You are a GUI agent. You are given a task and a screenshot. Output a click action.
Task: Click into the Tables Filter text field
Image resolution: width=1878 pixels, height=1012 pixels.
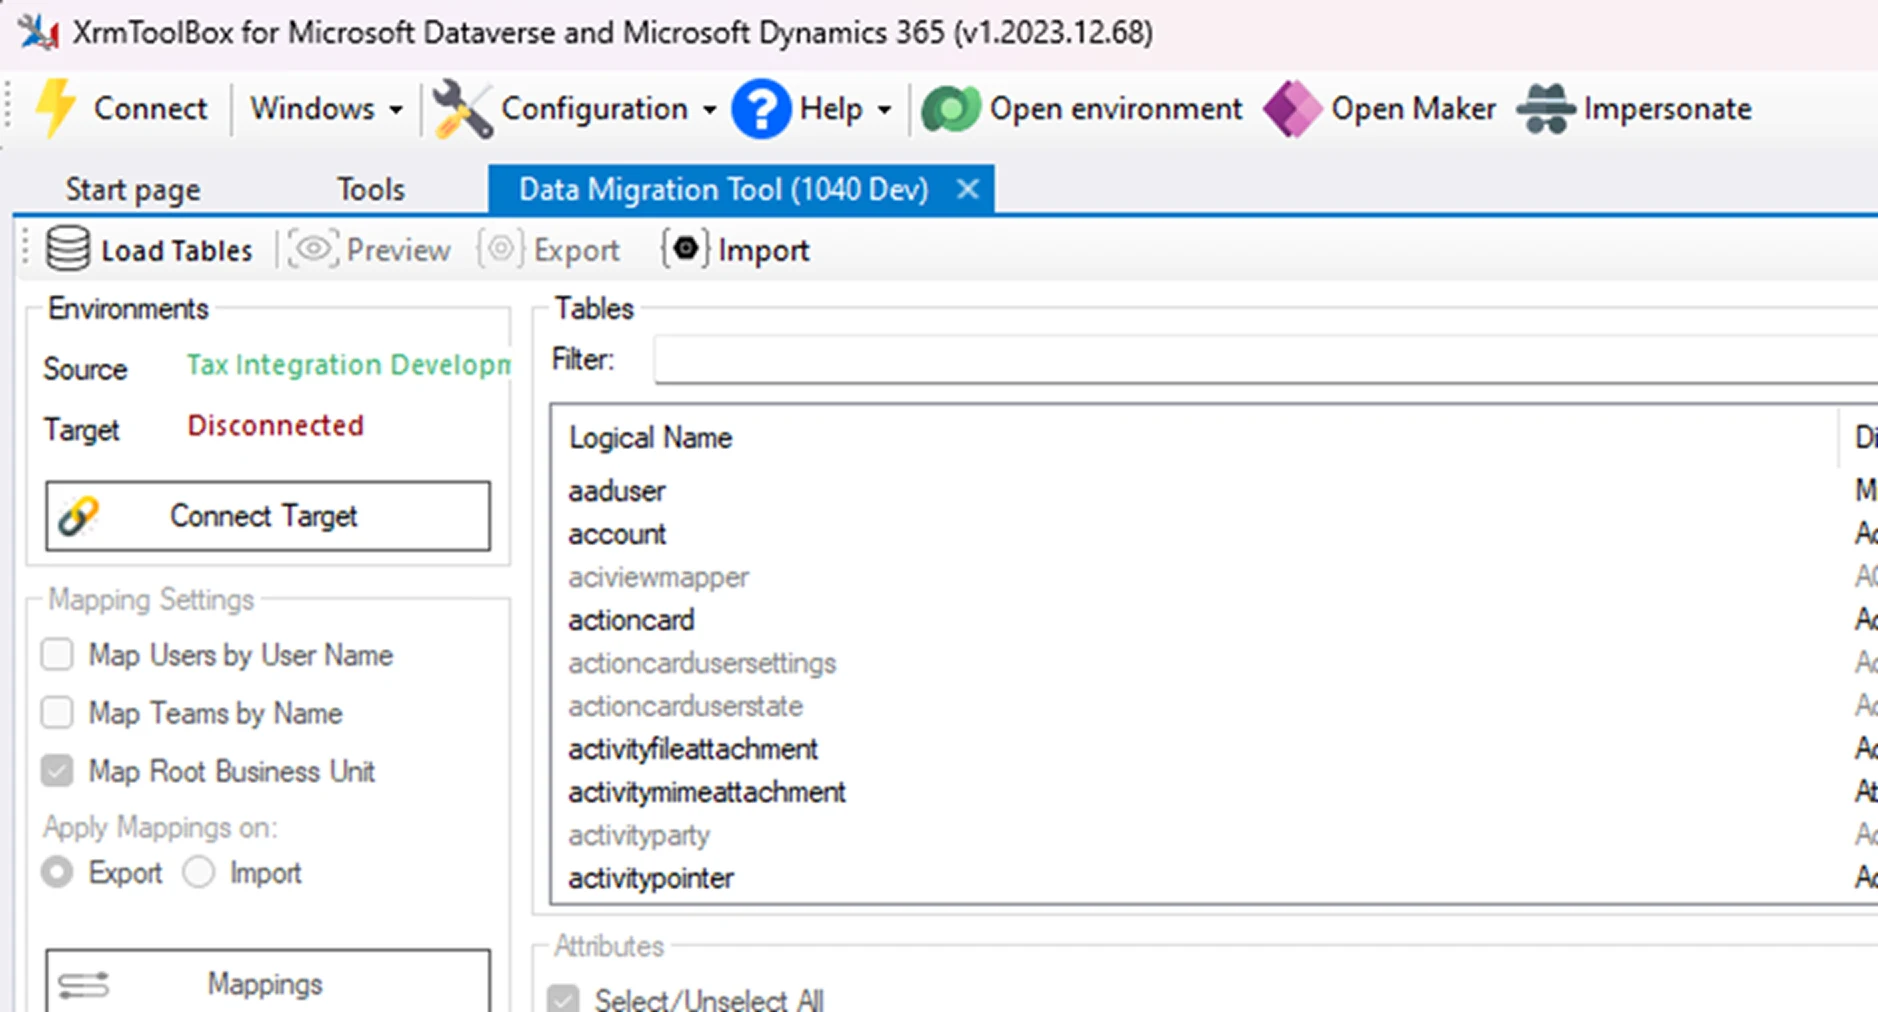[1260, 359]
